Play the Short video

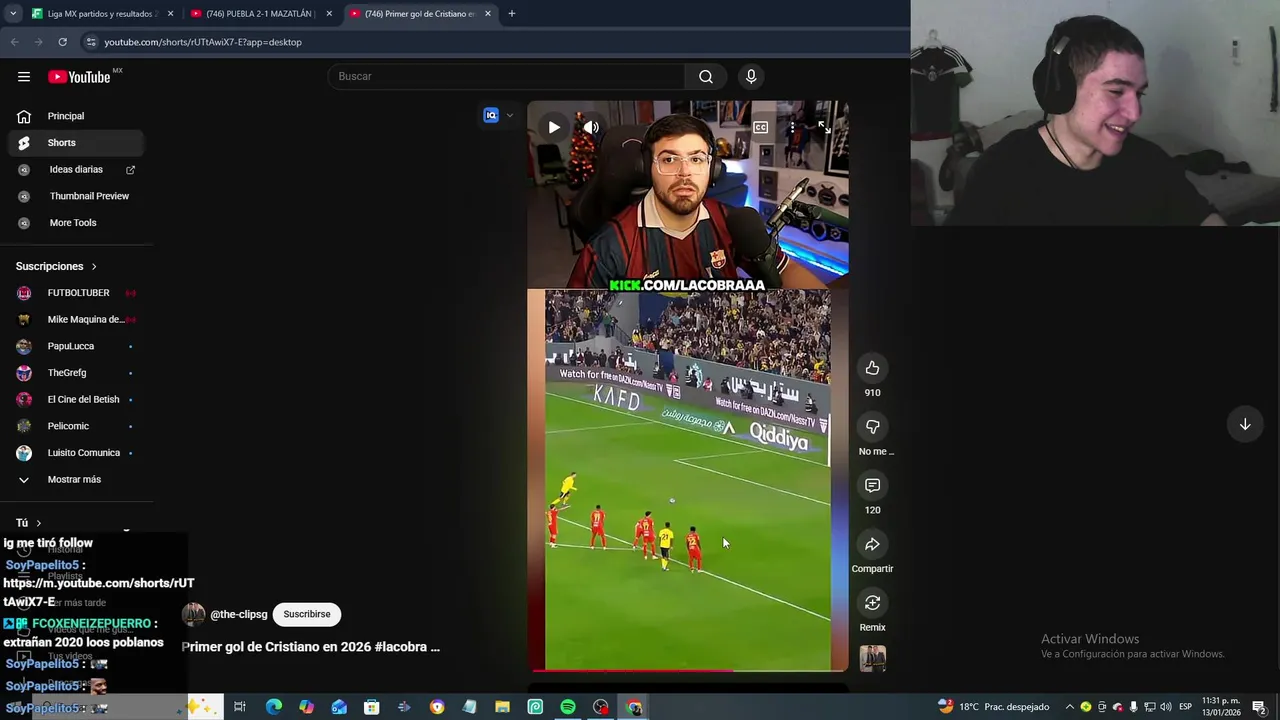click(x=554, y=127)
